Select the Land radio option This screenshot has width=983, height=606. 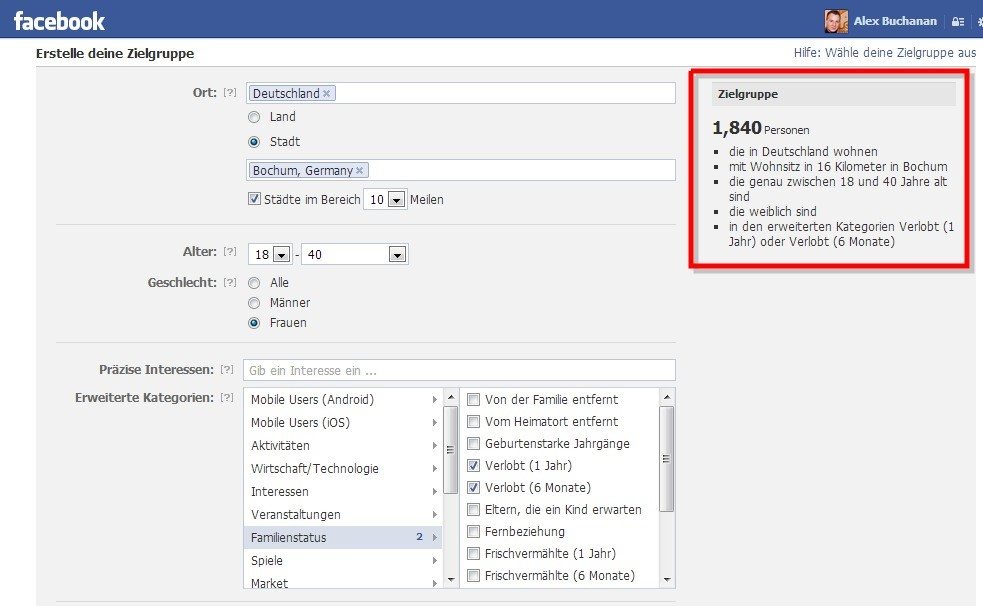254,117
